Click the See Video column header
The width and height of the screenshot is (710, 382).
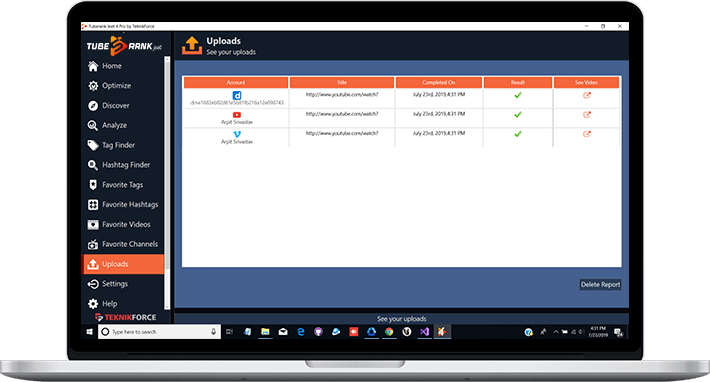click(x=586, y=82)
